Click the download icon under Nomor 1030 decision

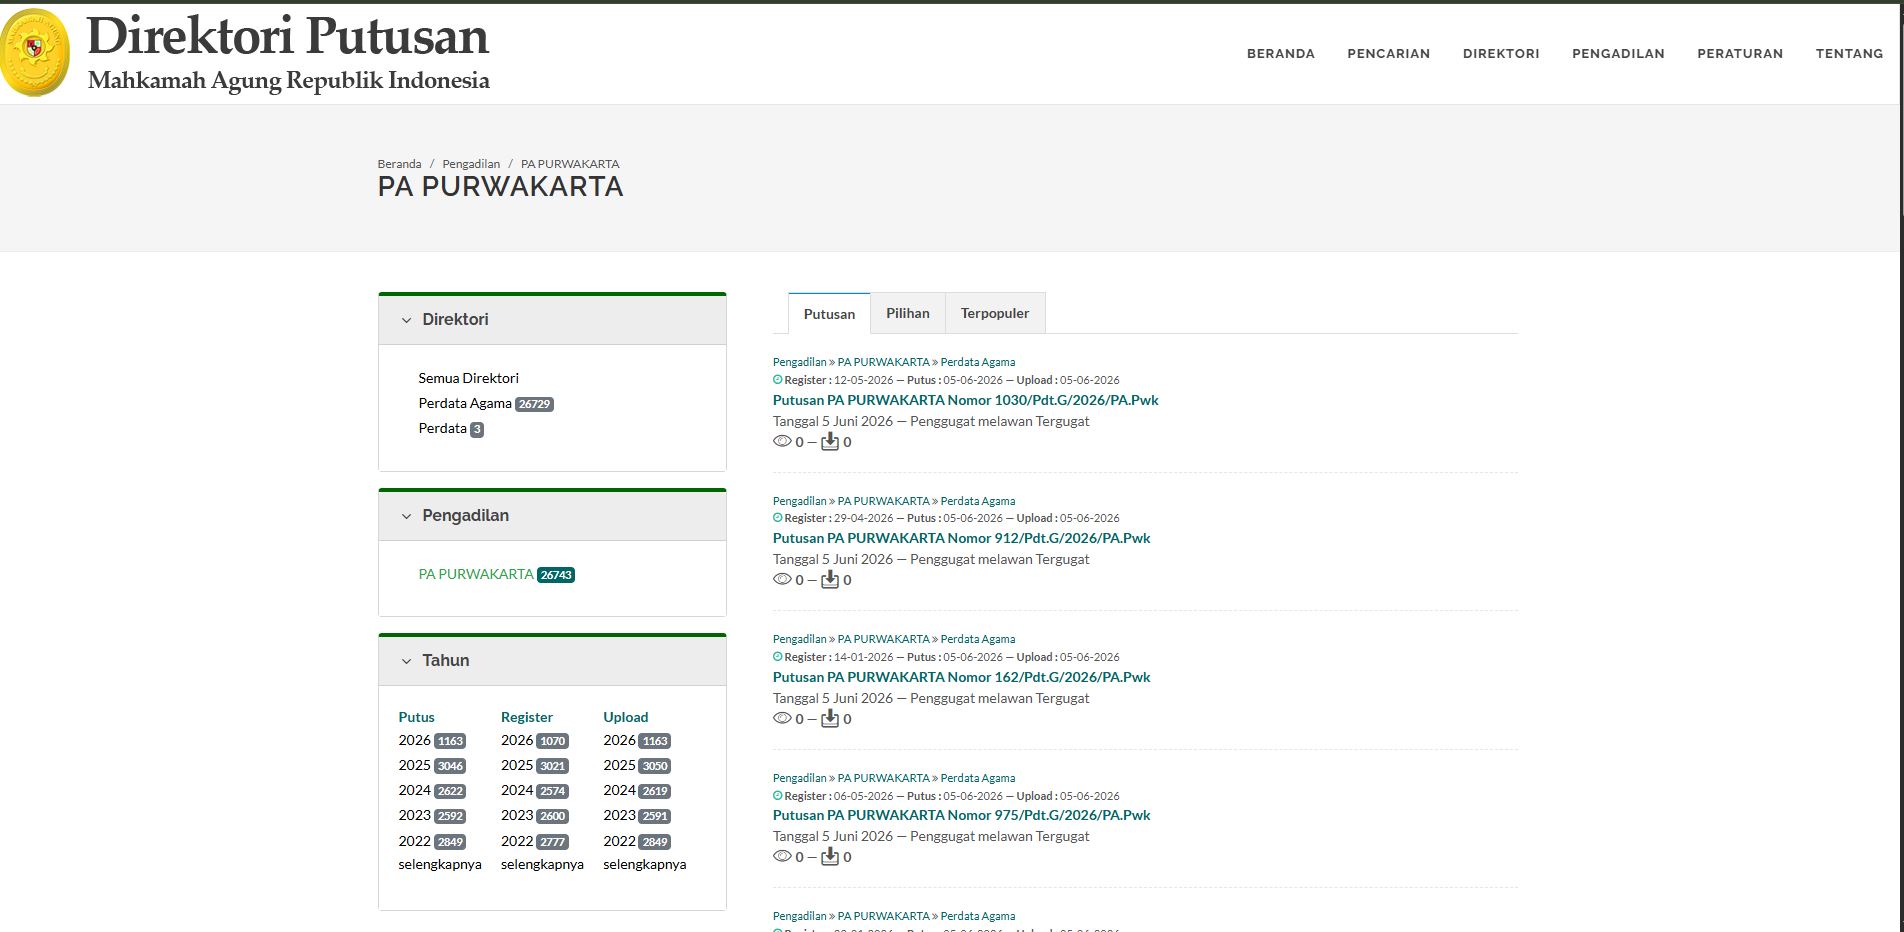(830, 441)
